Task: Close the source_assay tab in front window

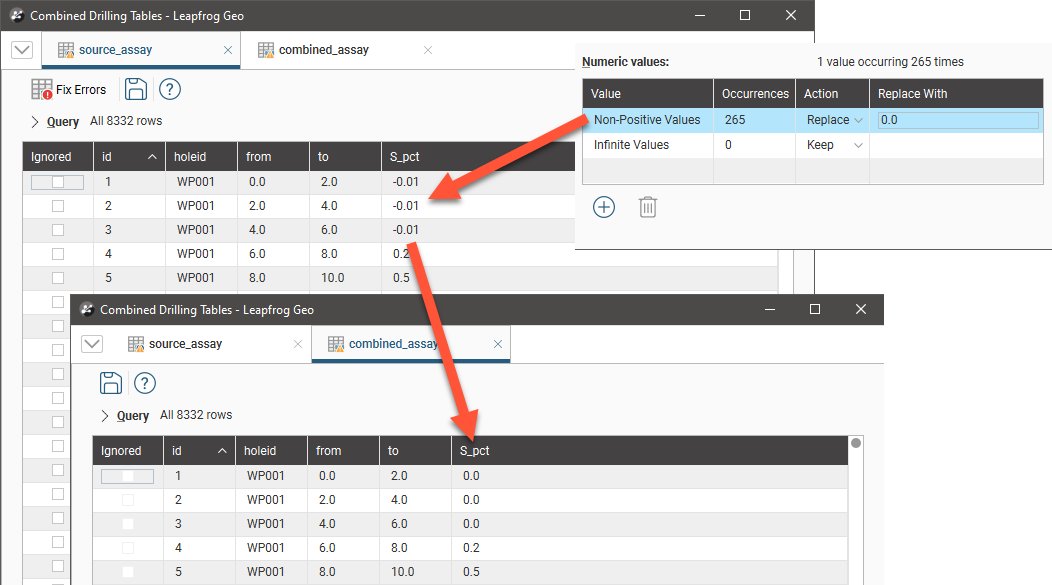Action: 298,343
